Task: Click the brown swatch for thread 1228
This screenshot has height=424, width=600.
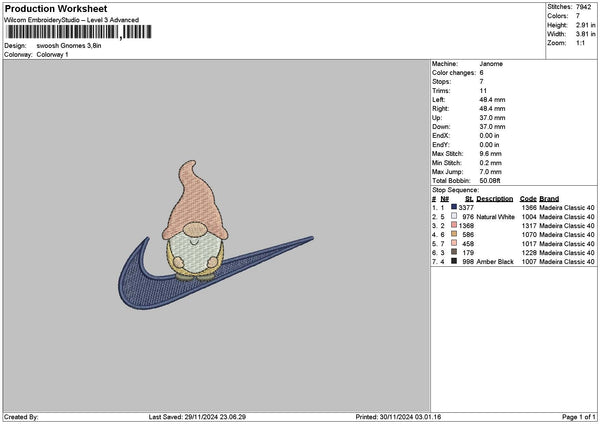Action: [x=454, y=252]
